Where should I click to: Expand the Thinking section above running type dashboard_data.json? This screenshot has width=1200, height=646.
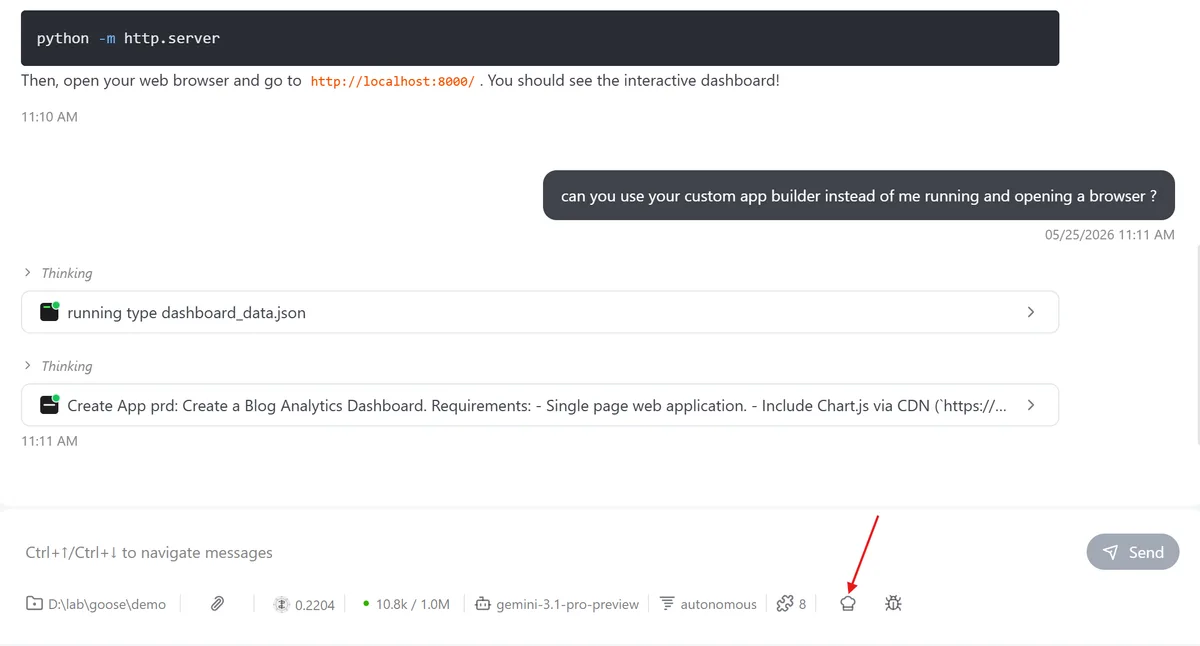point(58,273)
